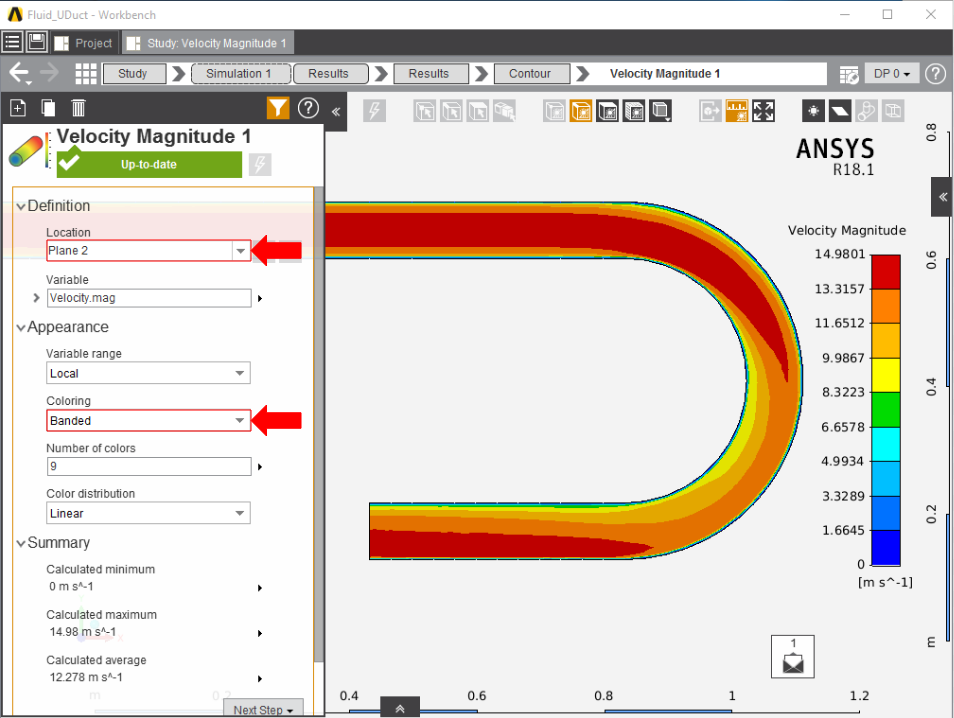Choose the first cube selection-mode icon
Screen dimensions: 954x718
425,111
